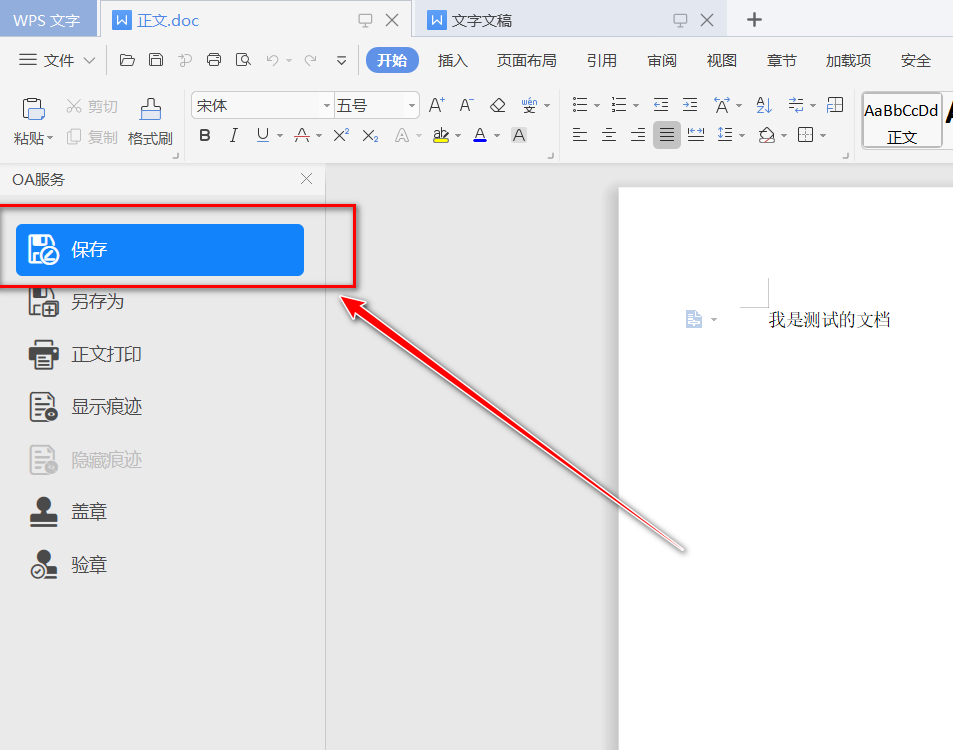Close the OA服务 side panel

(x=307, y=179)
